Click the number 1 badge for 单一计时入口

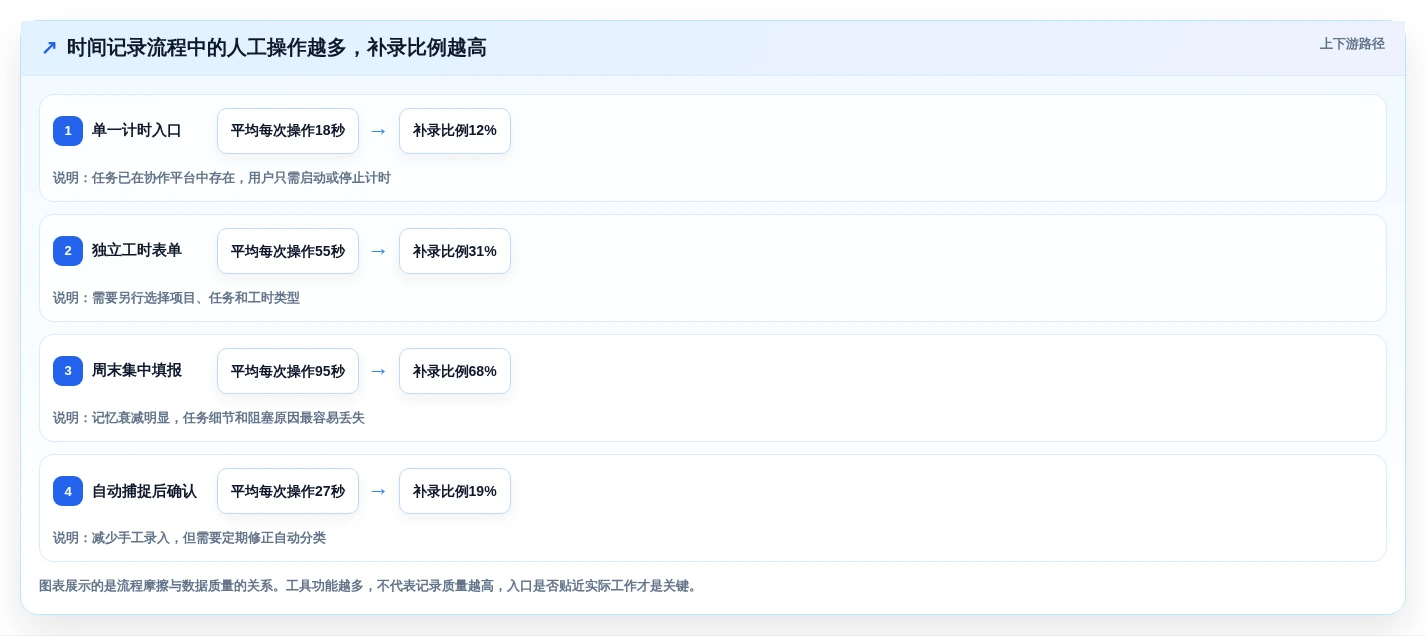68,131
